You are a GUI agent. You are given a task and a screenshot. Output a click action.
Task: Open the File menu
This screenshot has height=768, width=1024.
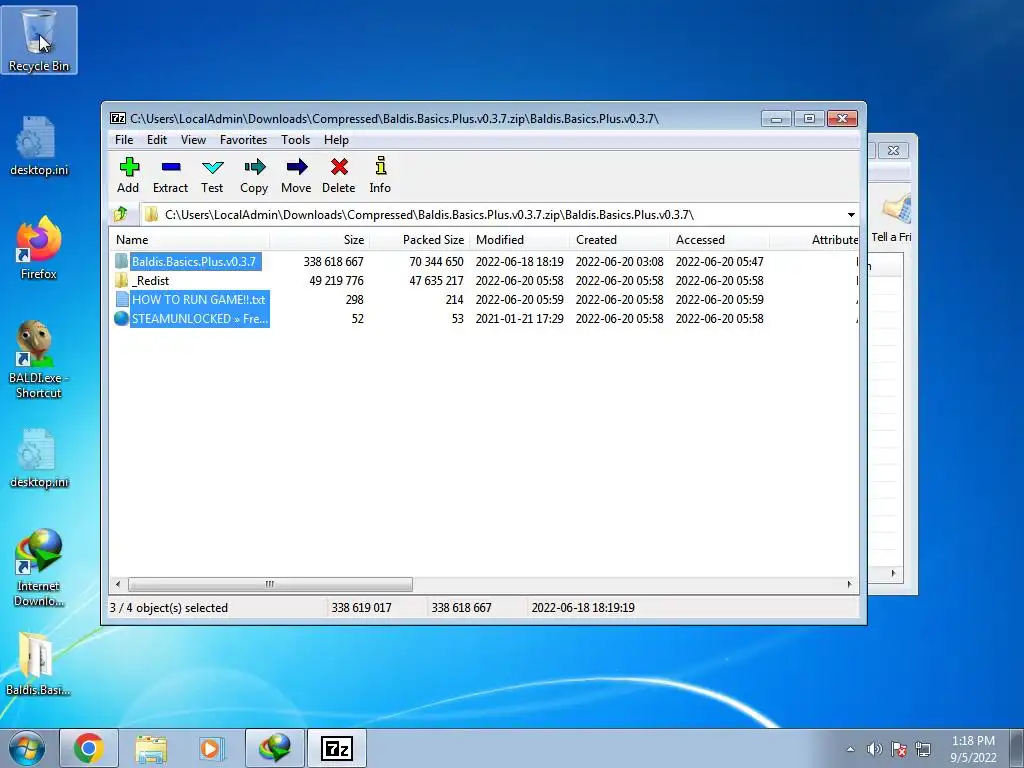pyautogui.click(x=124, y=140)
